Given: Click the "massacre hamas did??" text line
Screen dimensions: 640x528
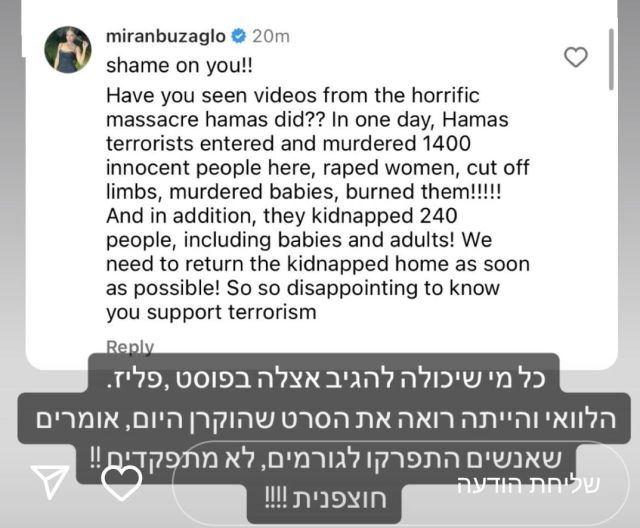Looking at the screenshot, I should pos(215,120).
